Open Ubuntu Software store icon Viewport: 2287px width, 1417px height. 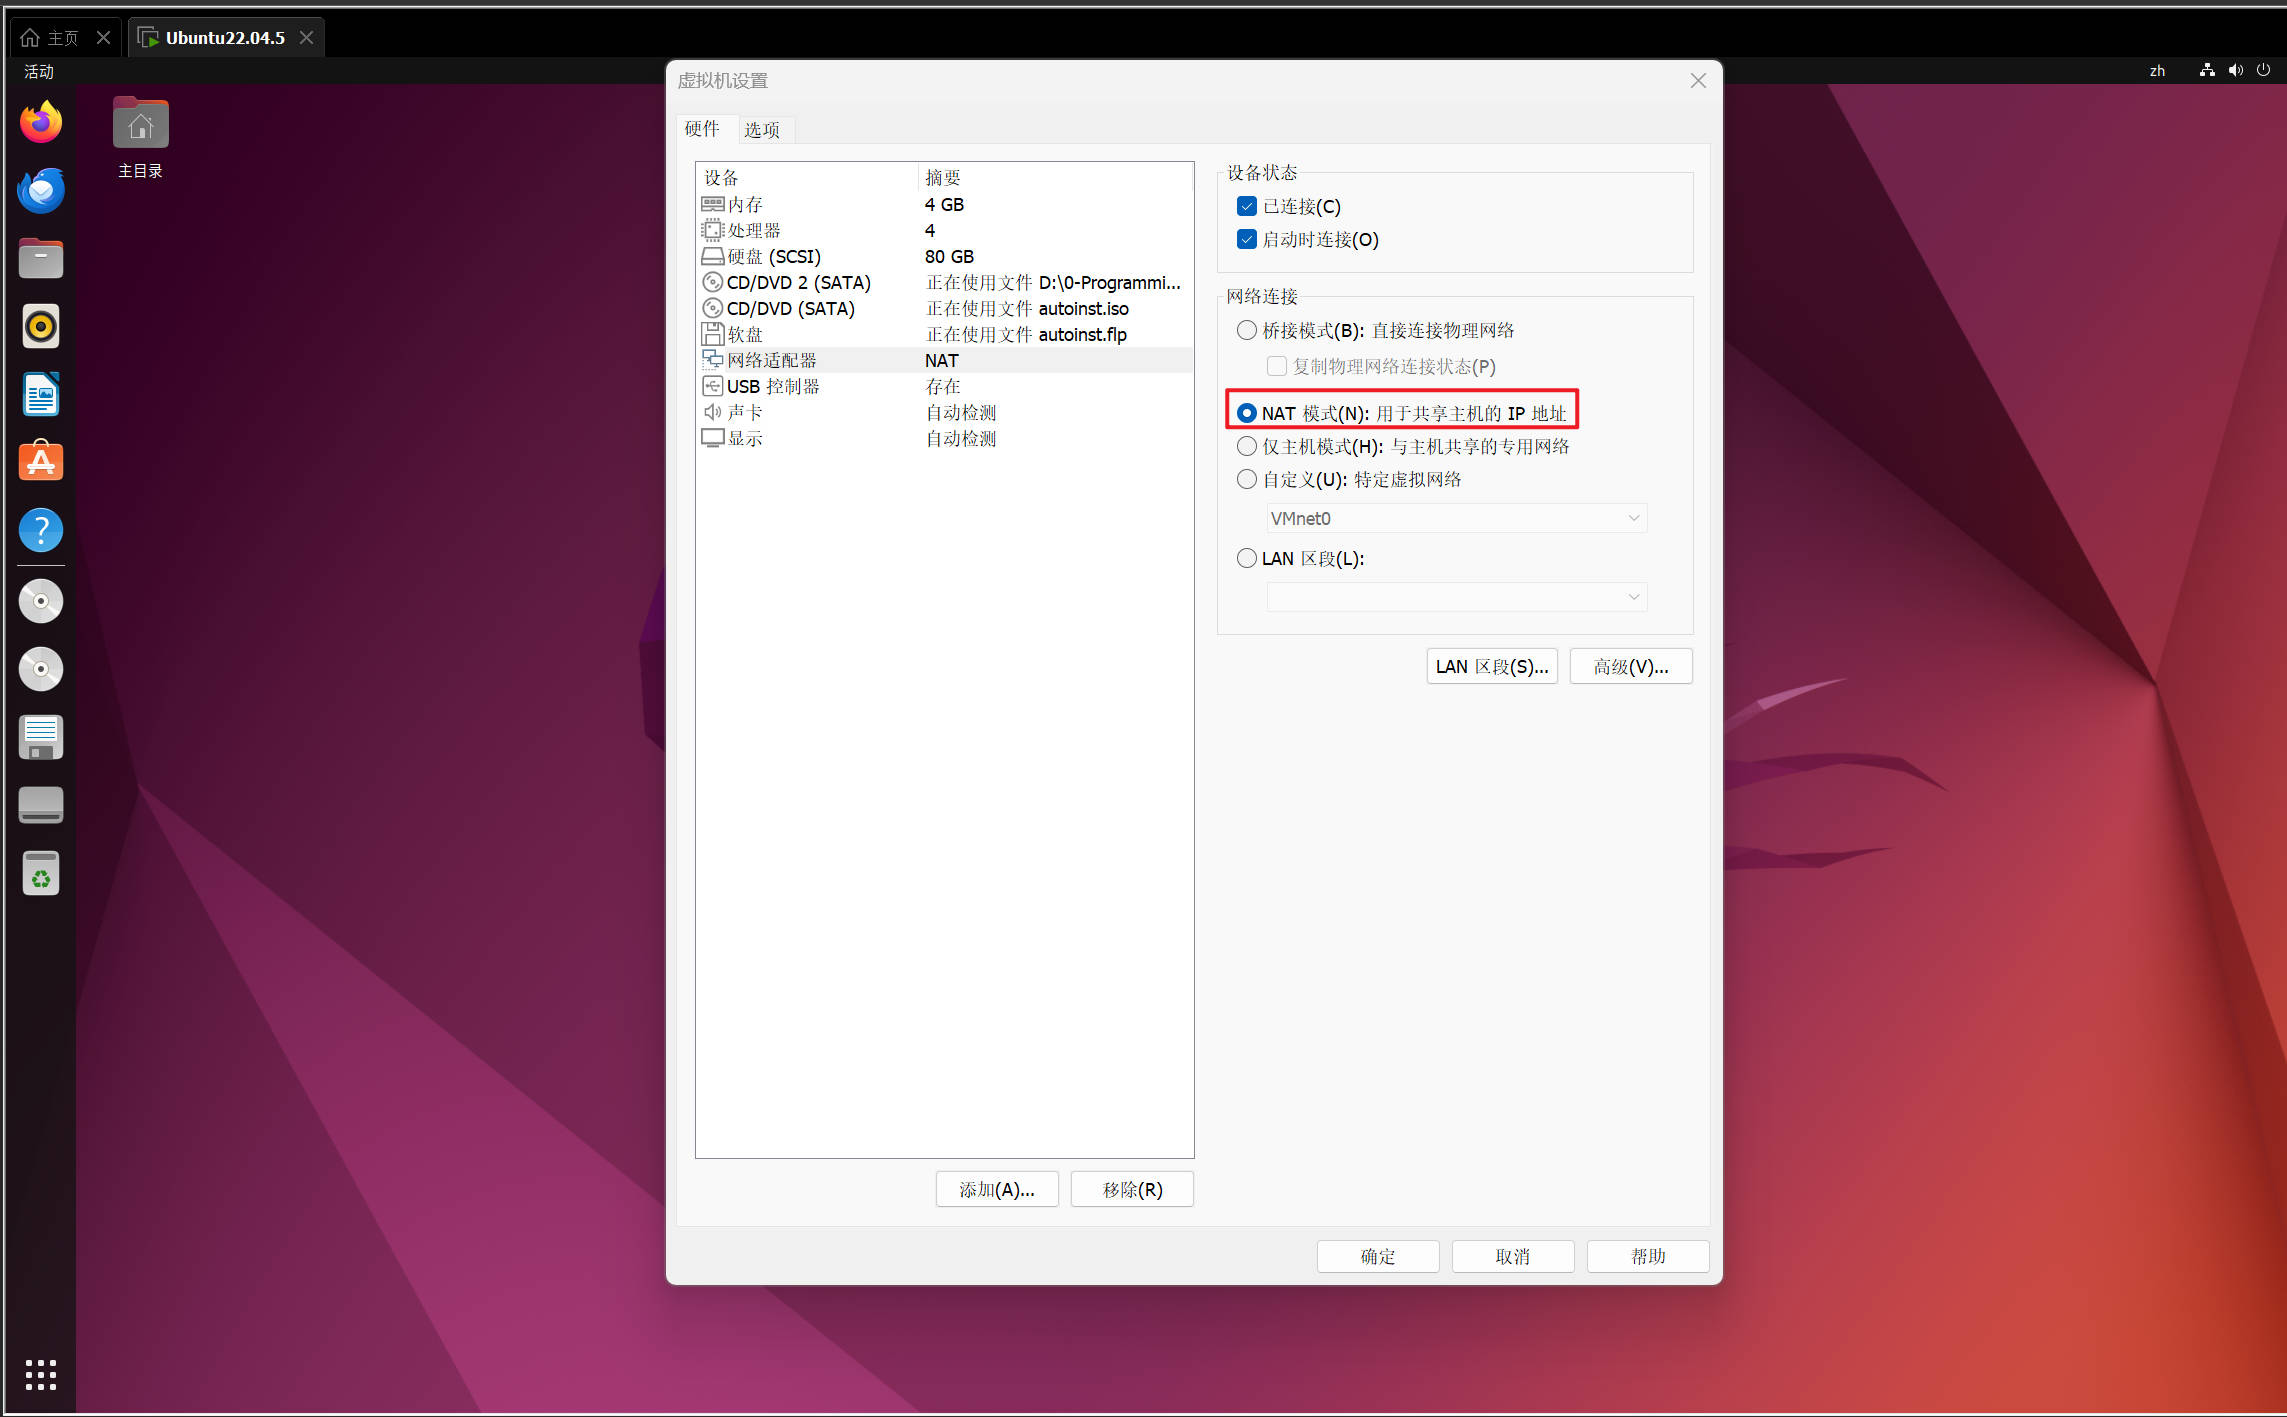click(x=41, y=462)
